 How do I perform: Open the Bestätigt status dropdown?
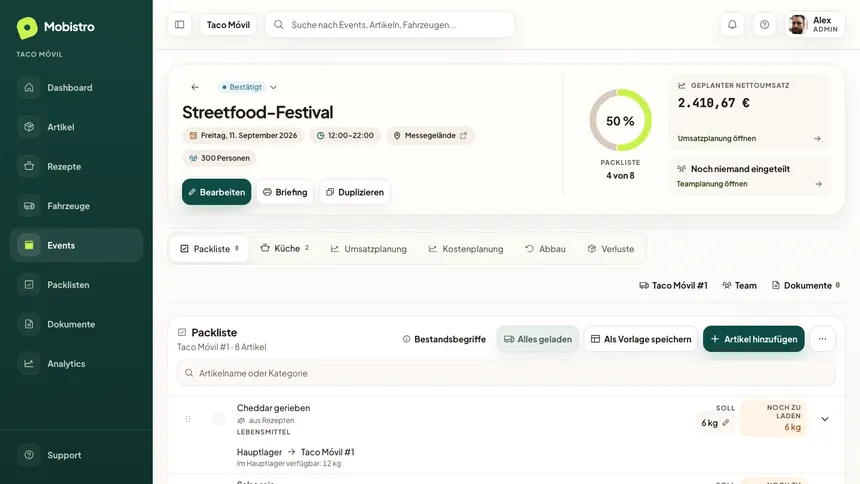248,87
